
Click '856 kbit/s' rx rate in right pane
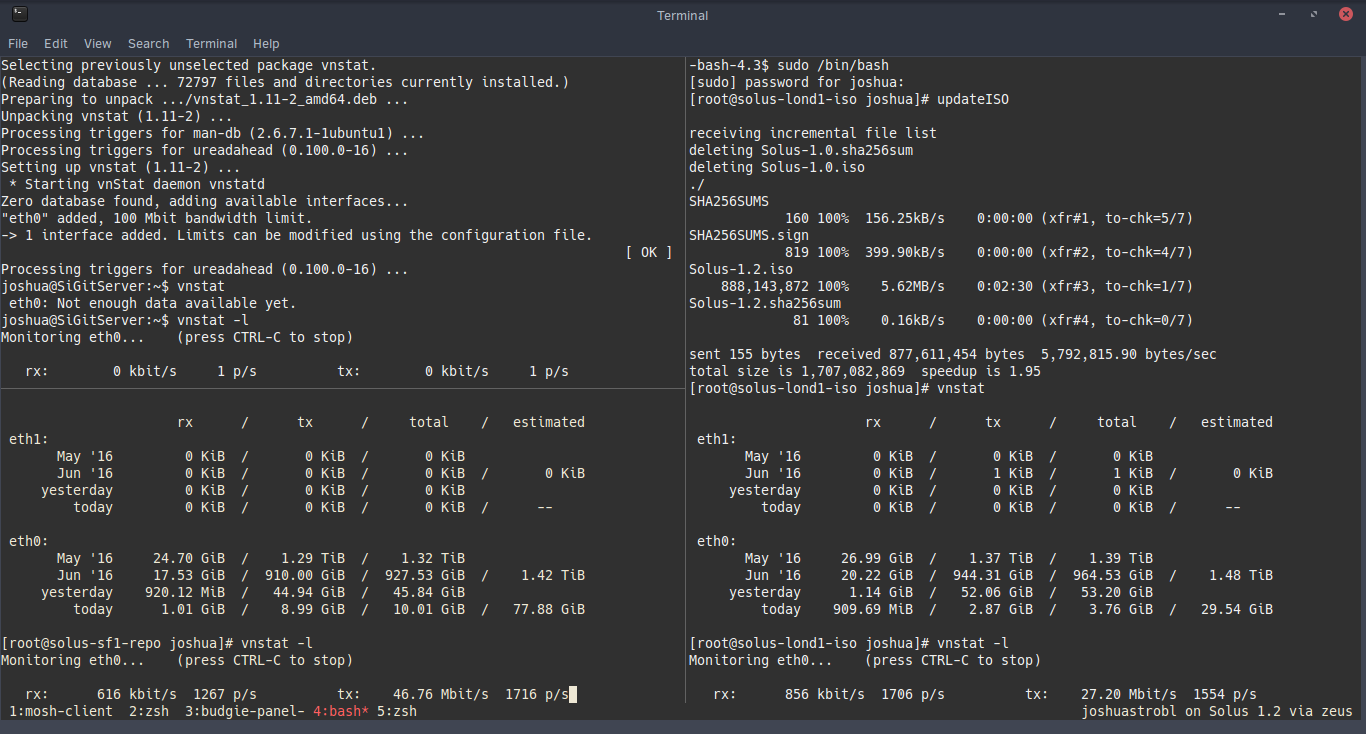pos(825,694)
